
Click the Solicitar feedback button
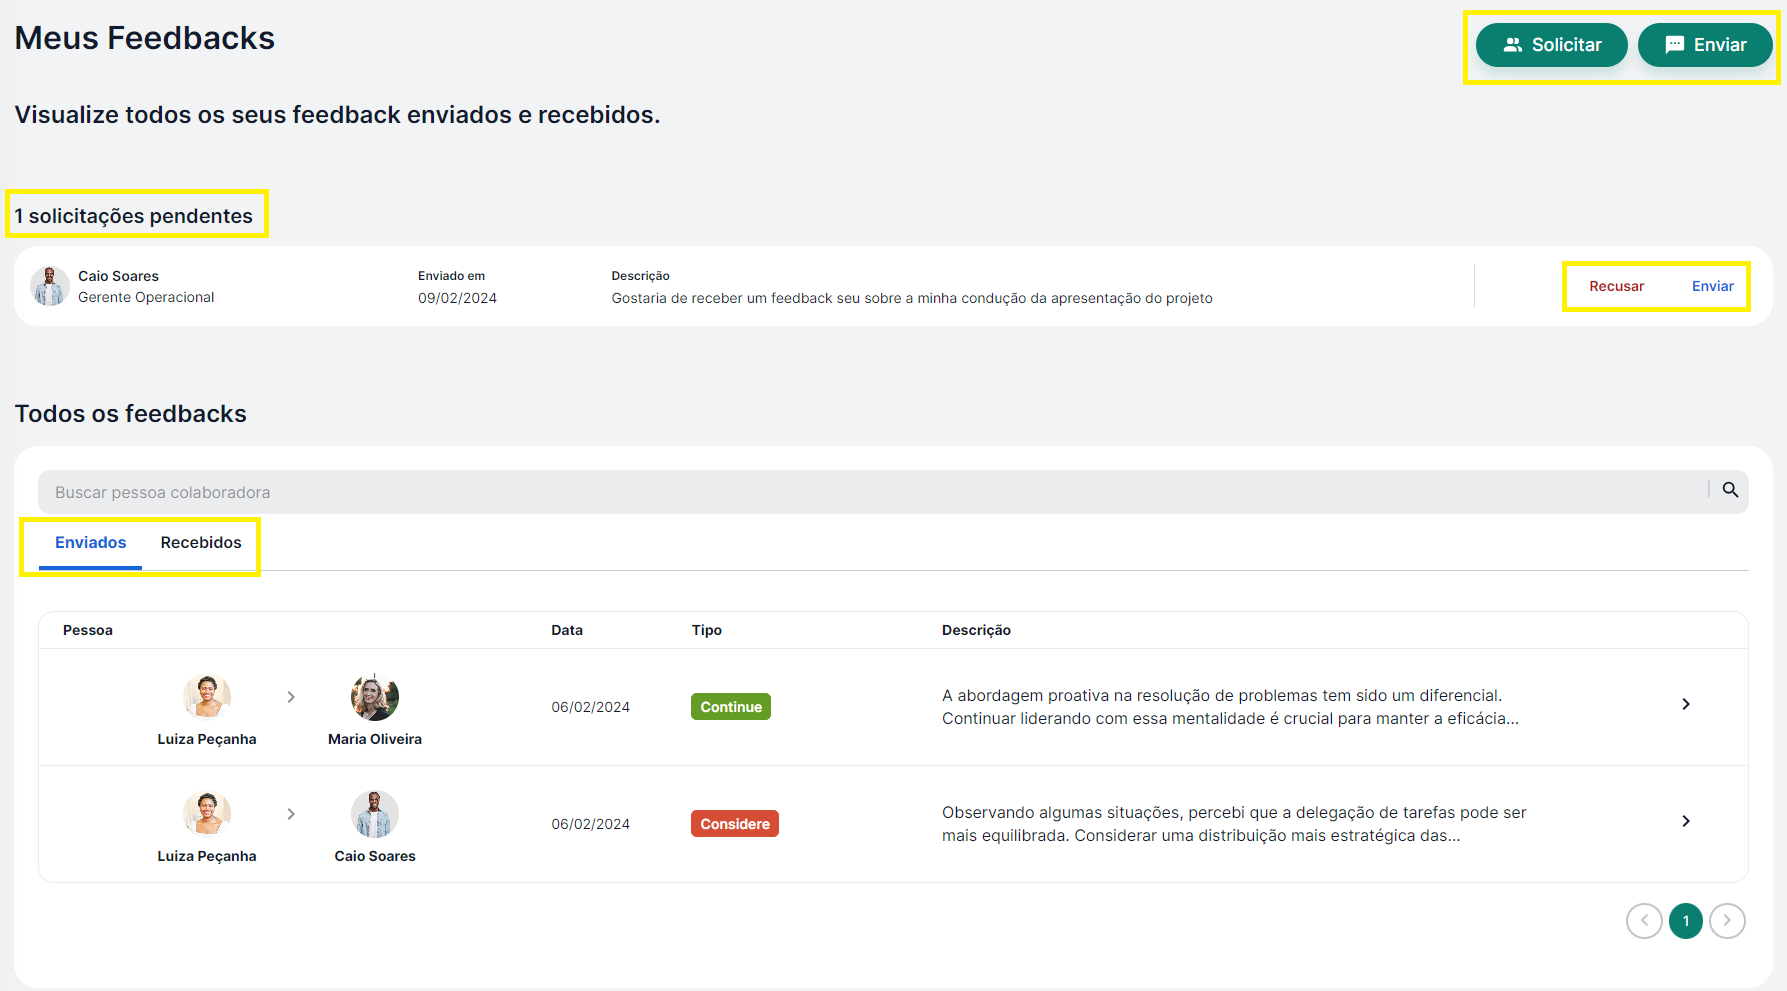click(x=1551, y=45)
